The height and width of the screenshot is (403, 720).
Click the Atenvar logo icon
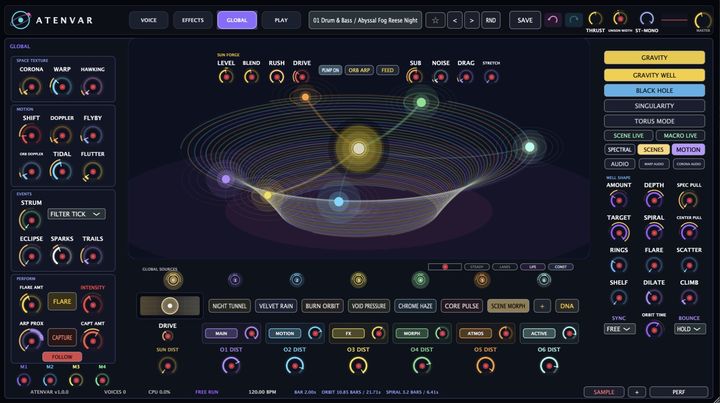pos(20,20)
